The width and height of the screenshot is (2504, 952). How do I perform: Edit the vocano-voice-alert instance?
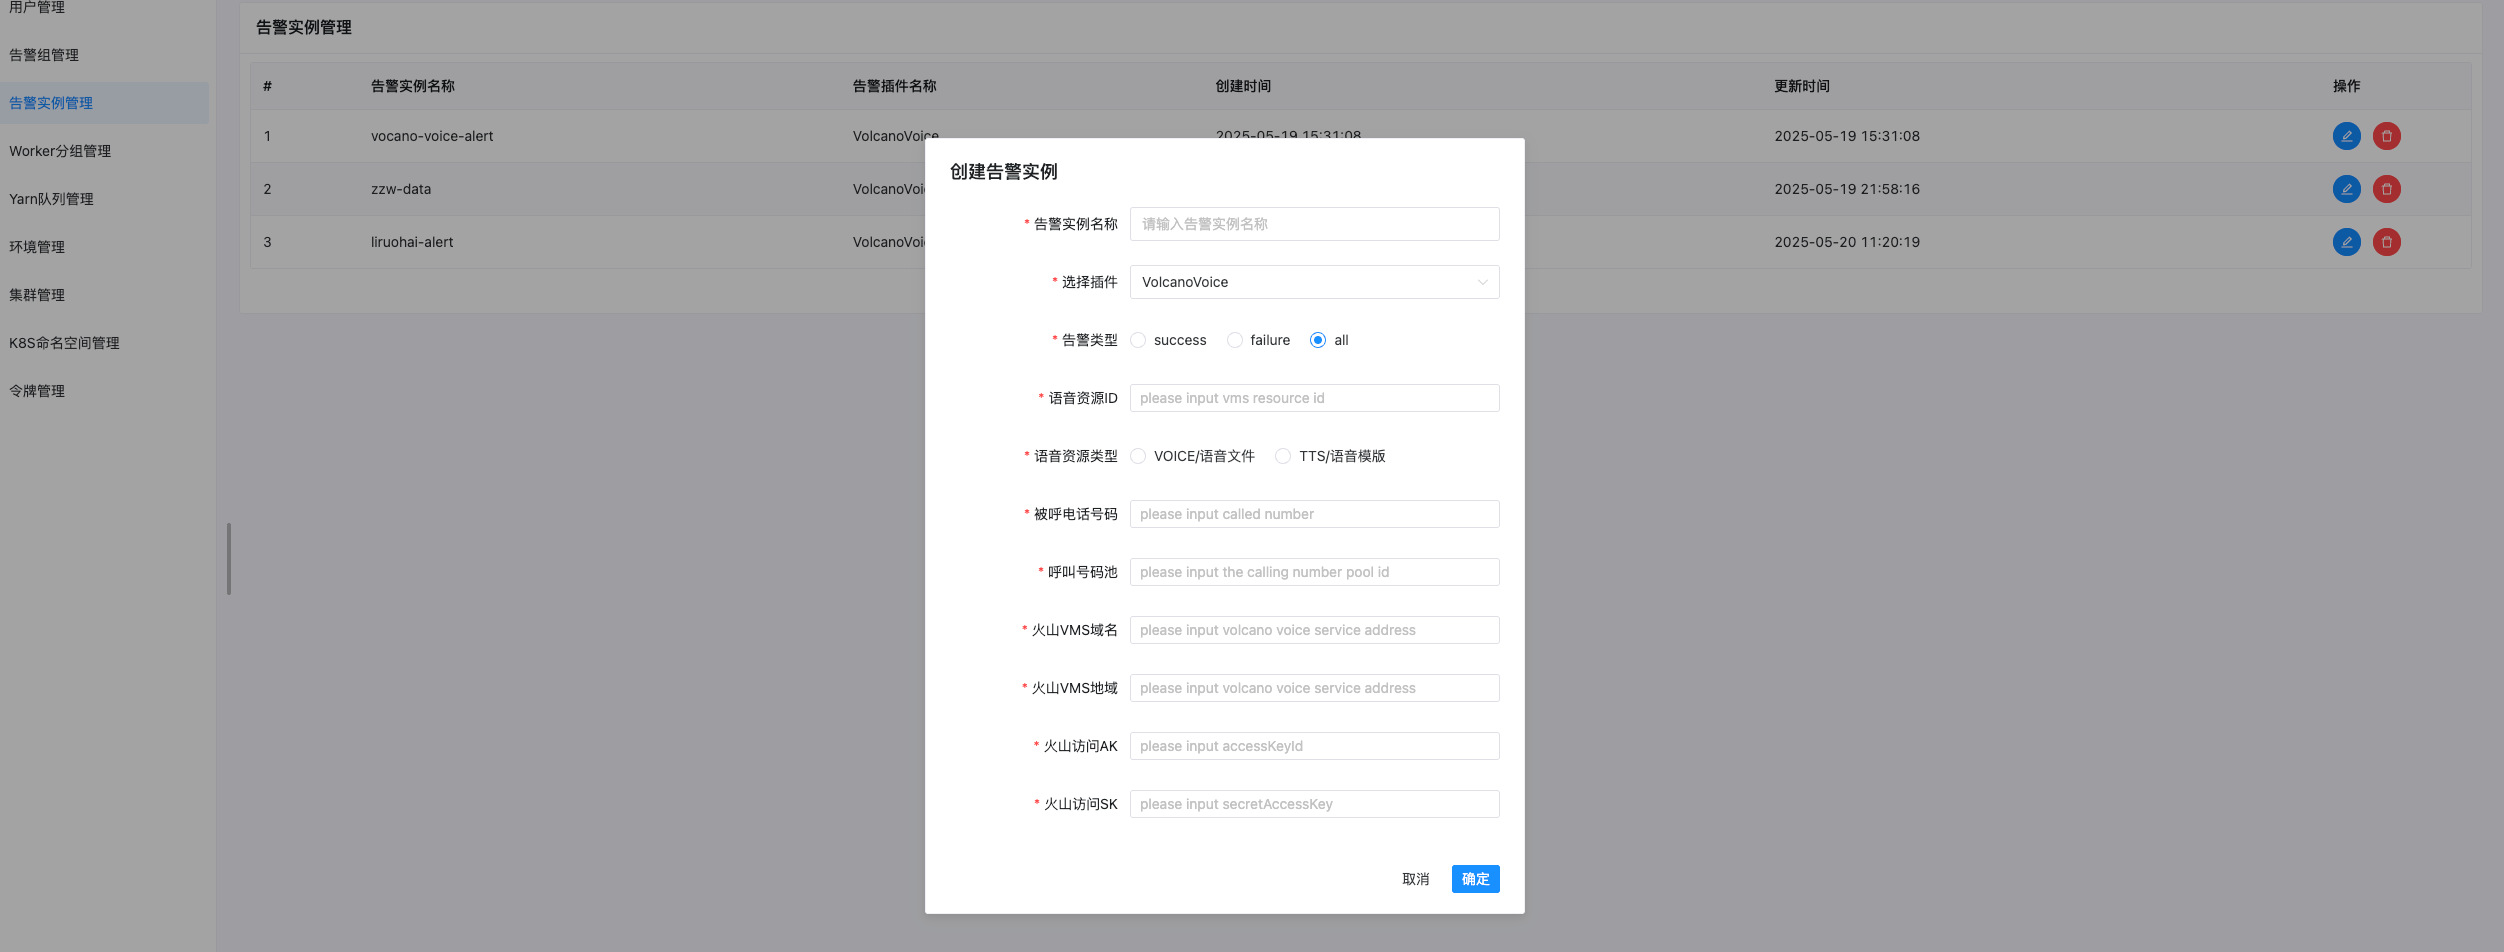point(2346,136)
